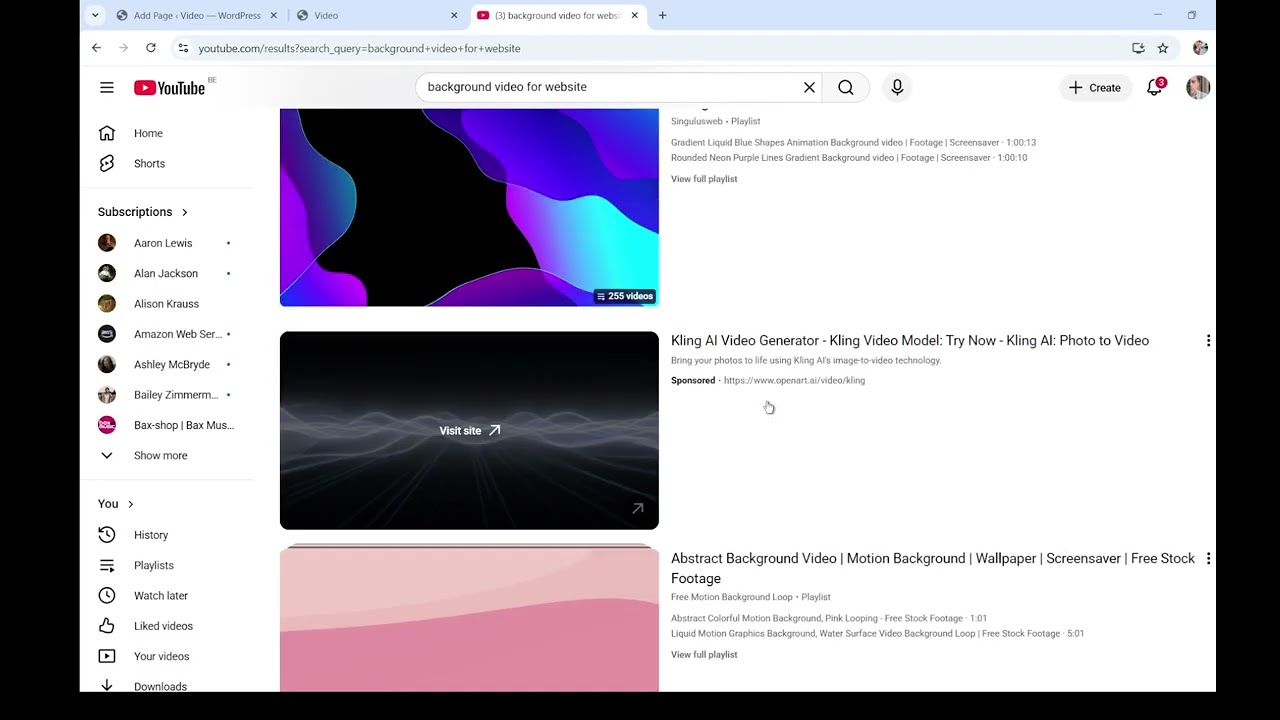Open Kling AI Video Generator title
This screenshot has width=1280, height=720.
(910, 341)
